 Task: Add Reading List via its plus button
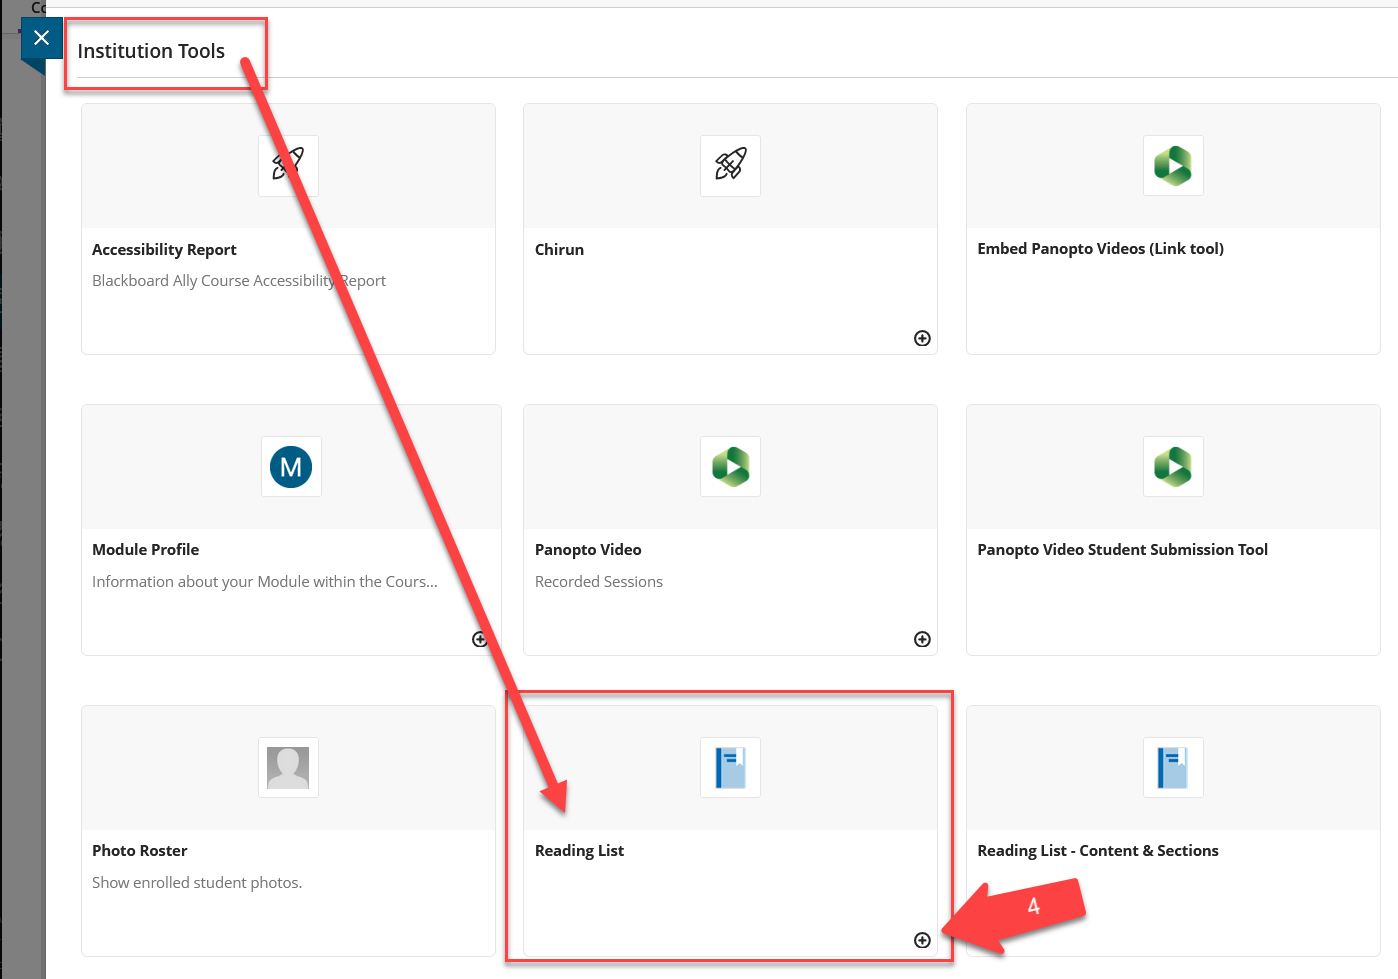[922, 940]
